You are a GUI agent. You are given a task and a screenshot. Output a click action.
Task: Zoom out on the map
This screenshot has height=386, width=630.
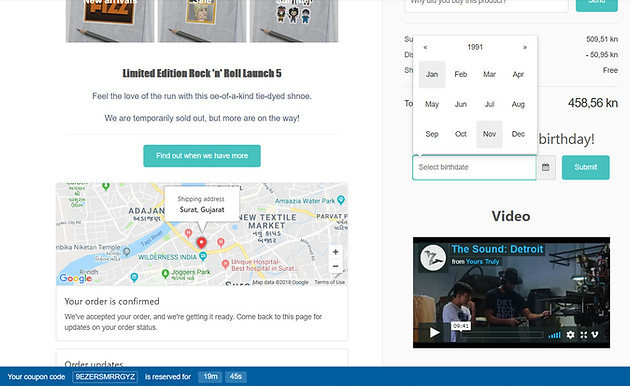pyautogui.click(x=335, y=266)
